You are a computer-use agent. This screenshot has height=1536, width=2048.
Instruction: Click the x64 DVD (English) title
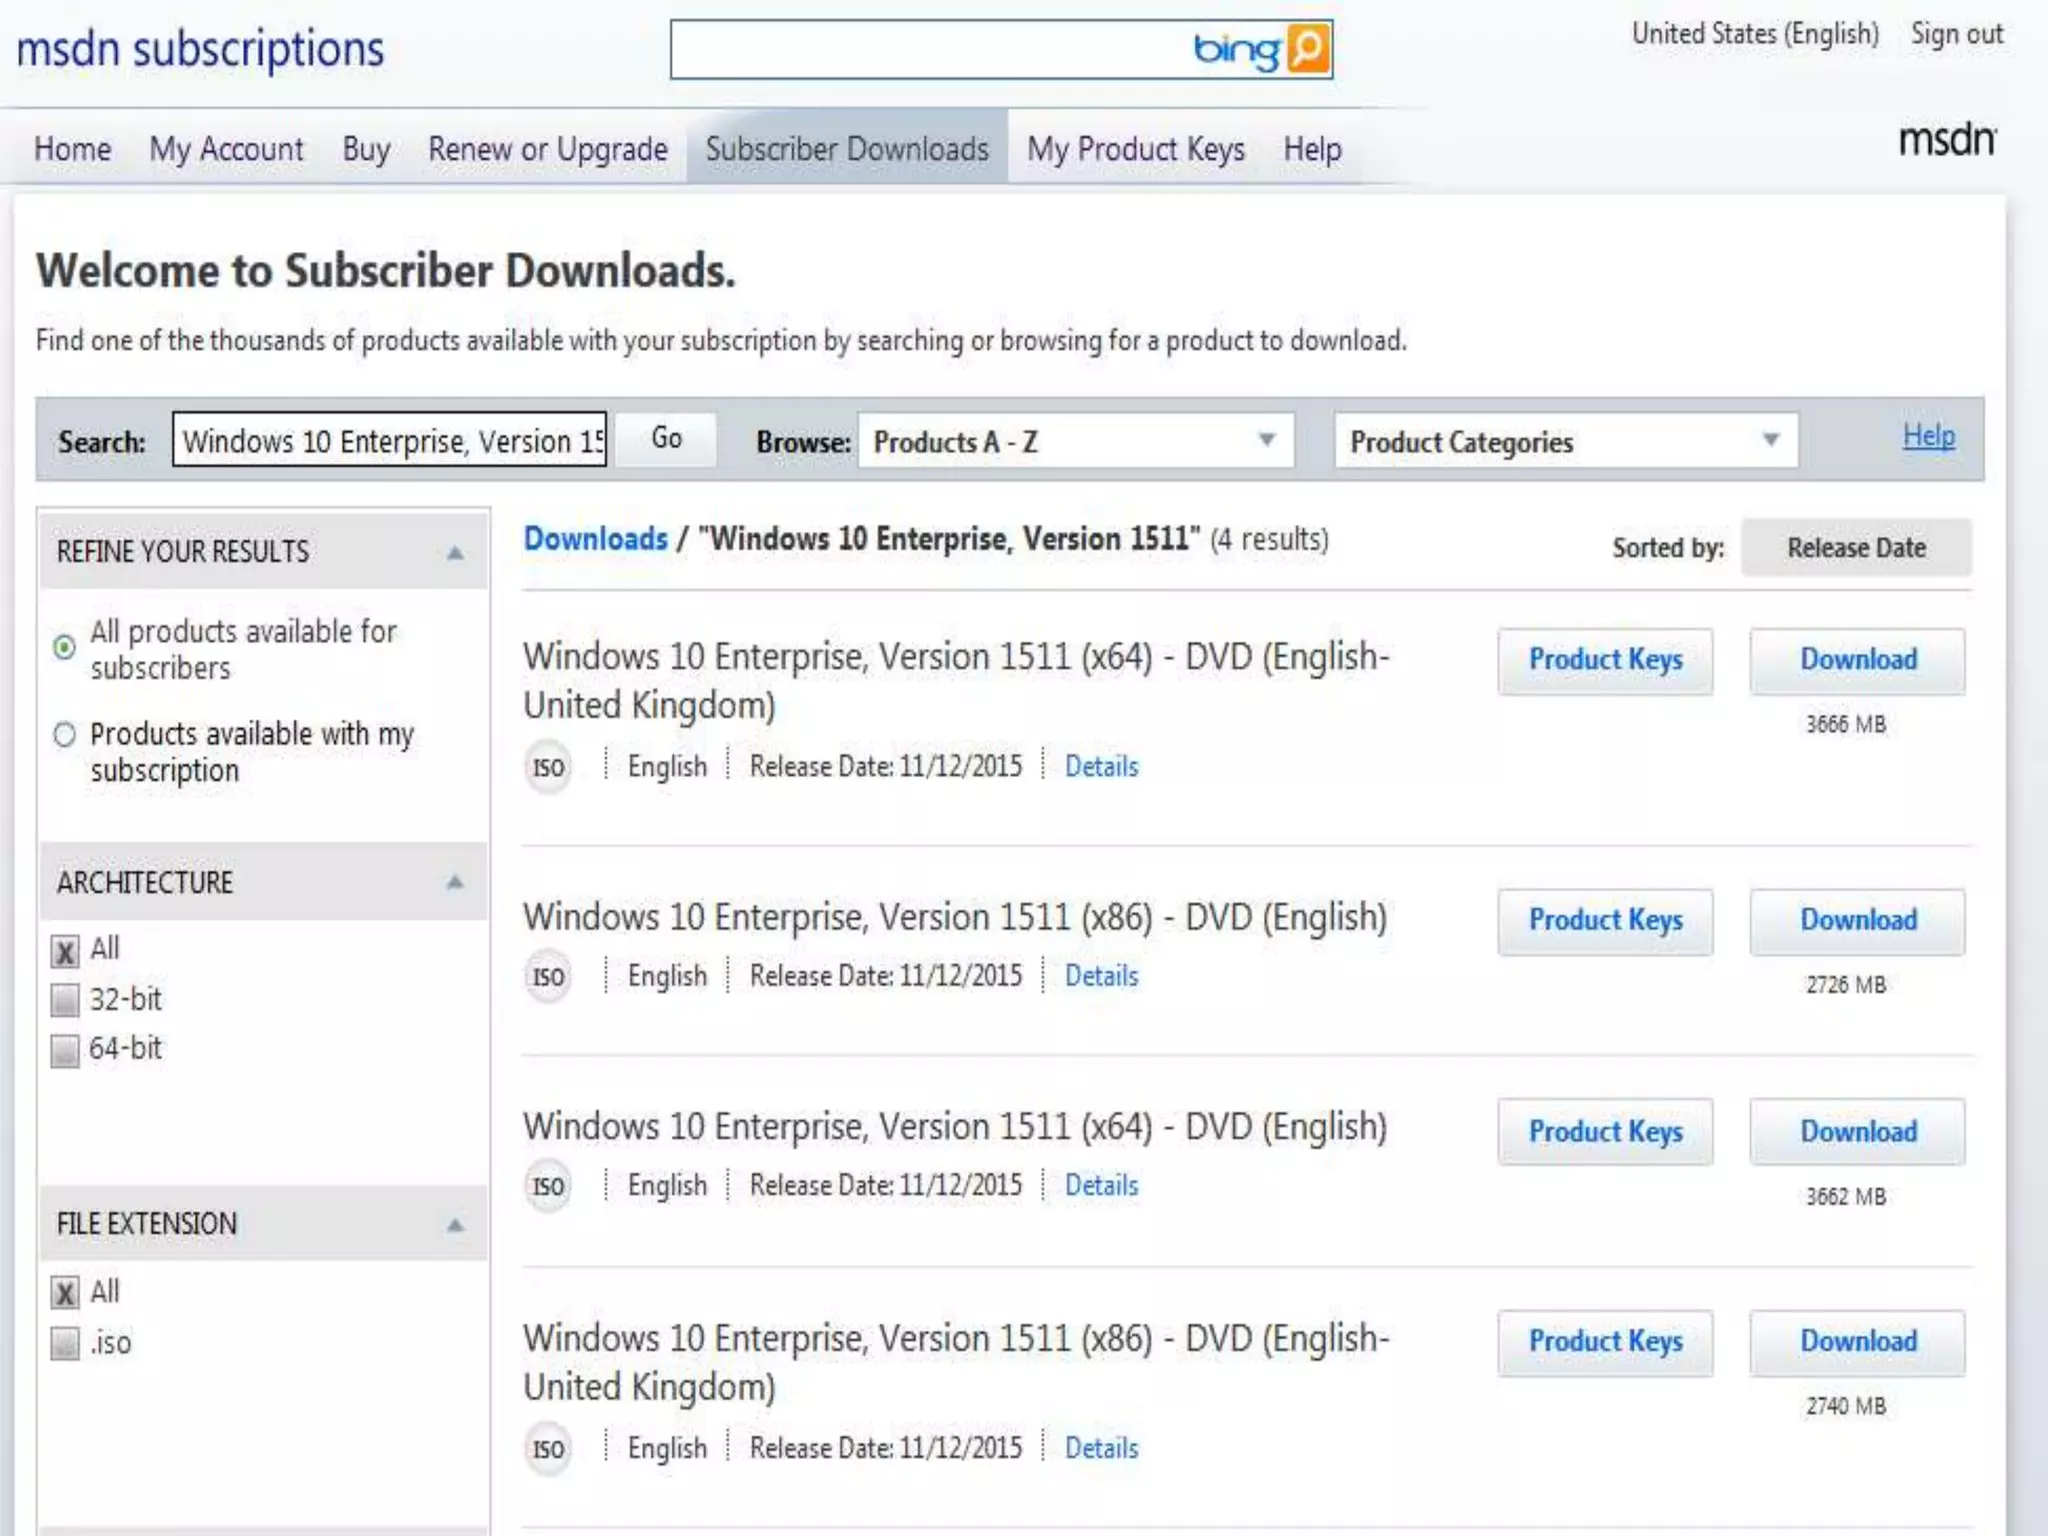(955, 1128)
